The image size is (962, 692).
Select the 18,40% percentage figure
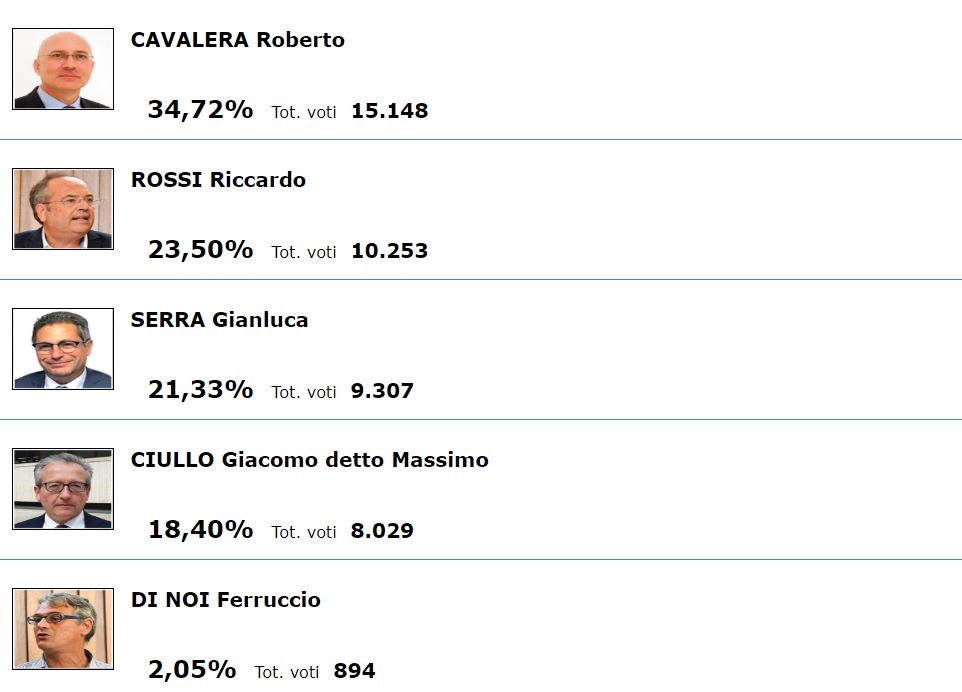coord(200,529)
